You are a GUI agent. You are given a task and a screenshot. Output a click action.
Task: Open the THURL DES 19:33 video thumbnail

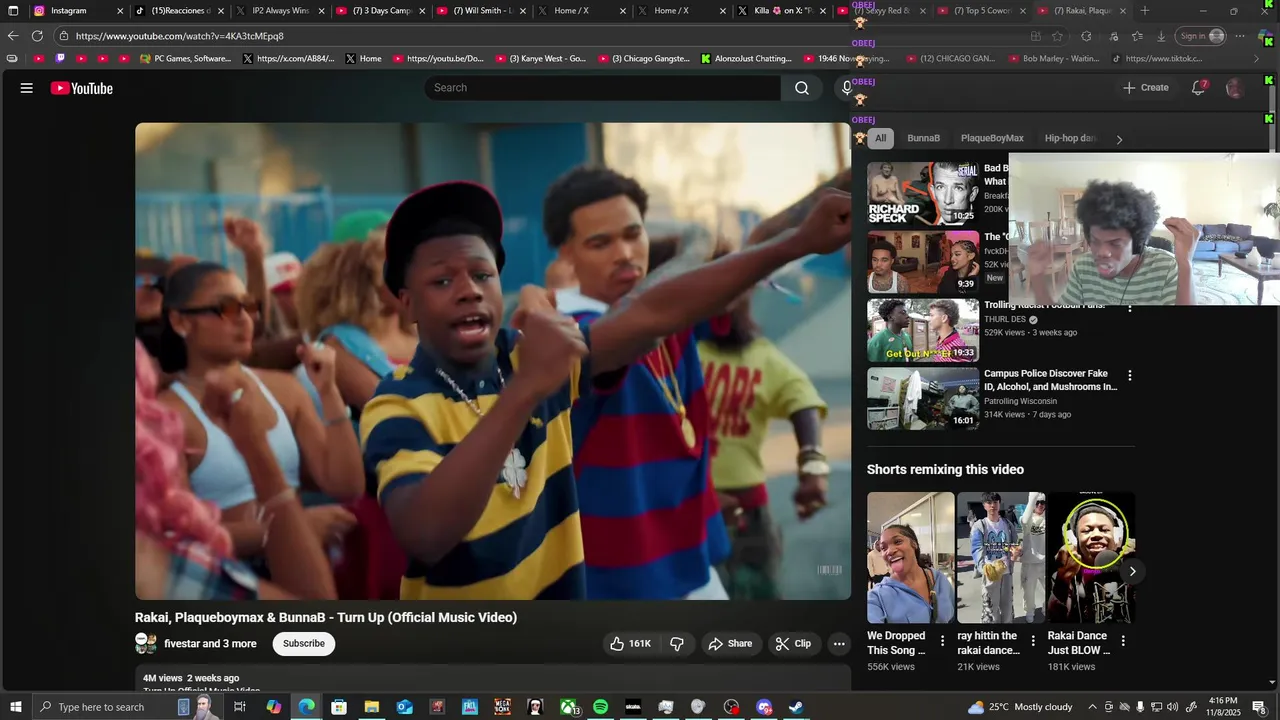tap(923, 330)
